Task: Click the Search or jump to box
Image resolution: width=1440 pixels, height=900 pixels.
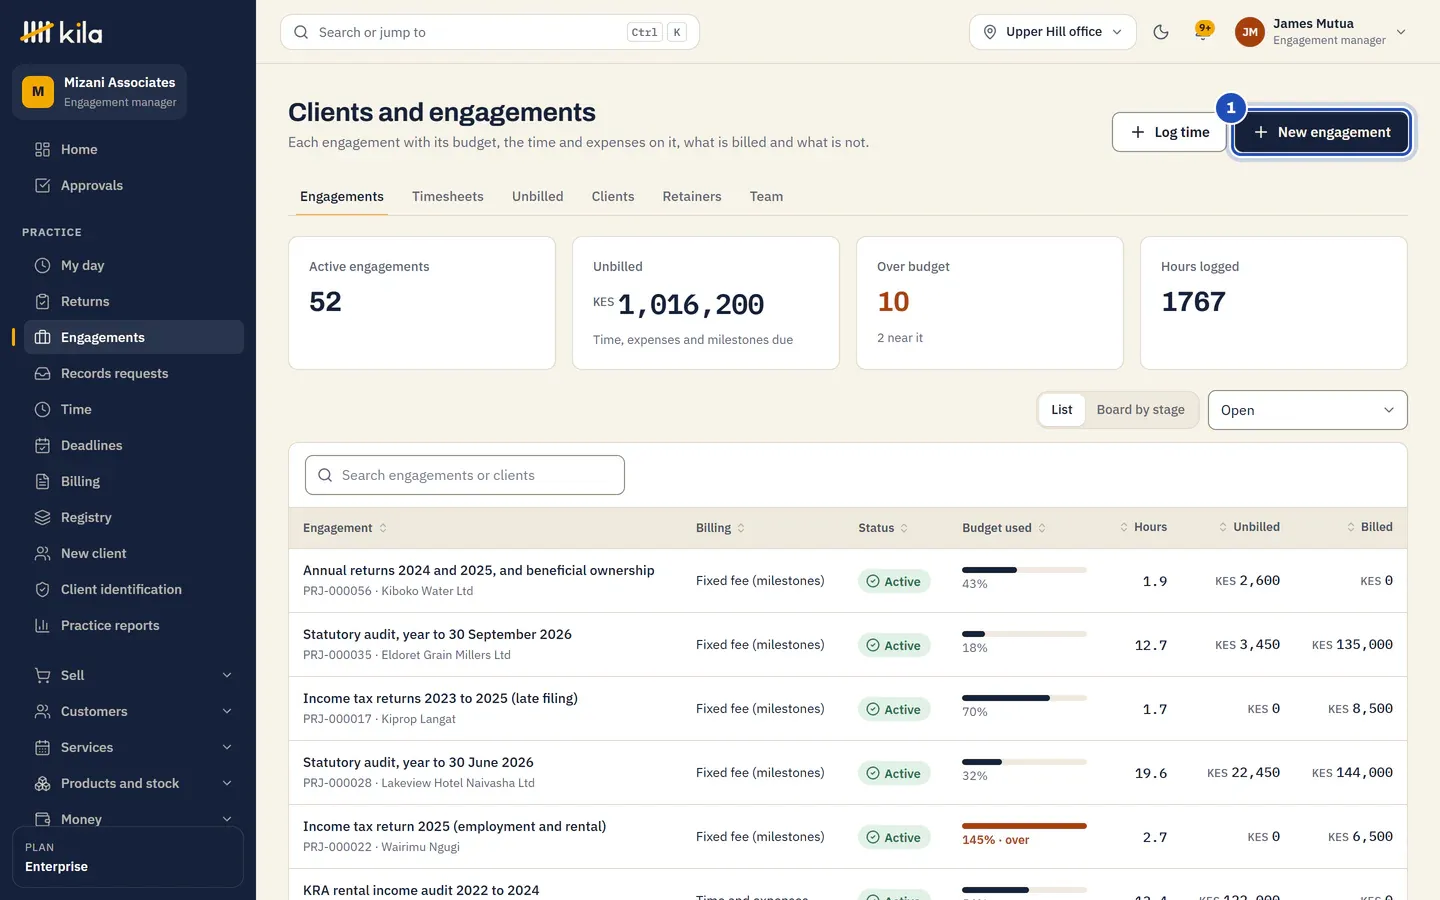Action: [490, 32]
